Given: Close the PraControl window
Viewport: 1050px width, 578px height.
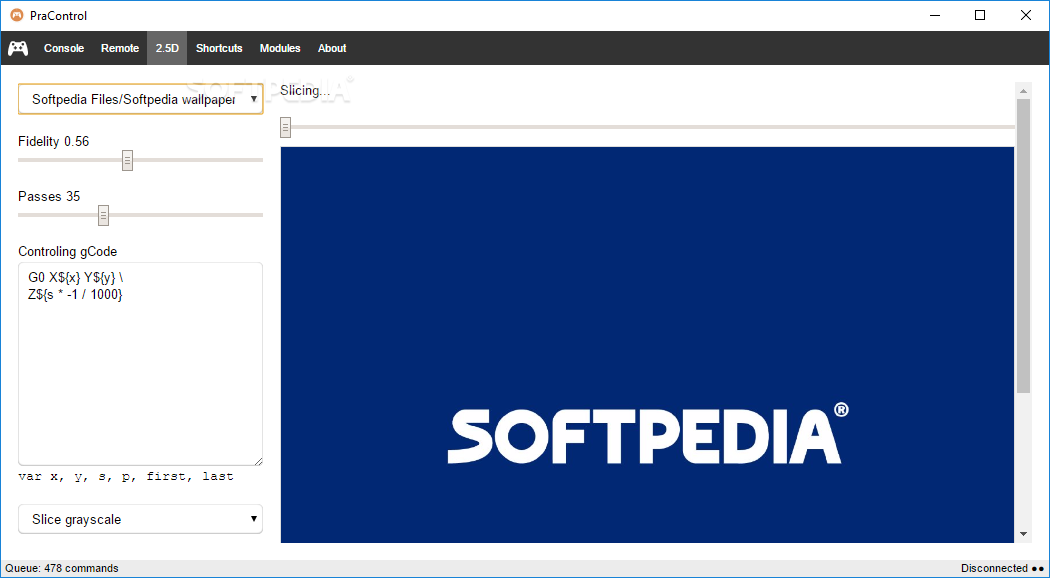Looking at the screenshot, I should pyautogui.click(x=1025, y=15).
